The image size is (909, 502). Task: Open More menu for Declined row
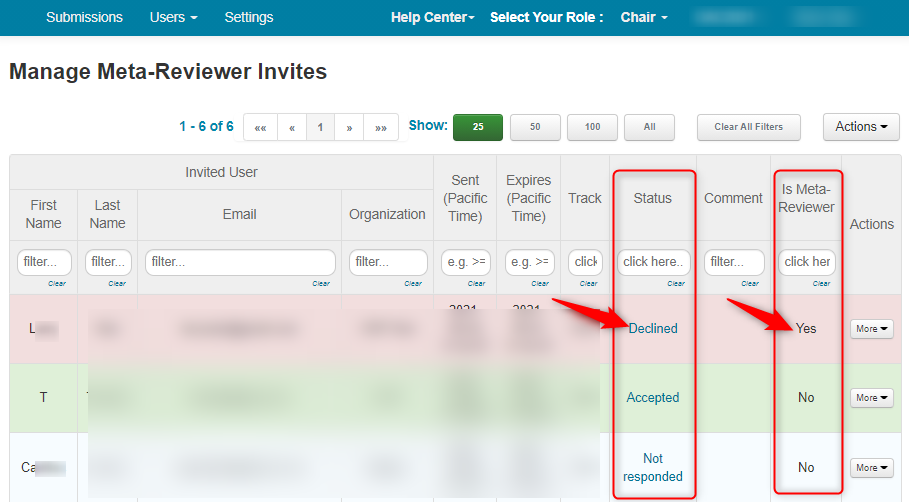point(871,329)
